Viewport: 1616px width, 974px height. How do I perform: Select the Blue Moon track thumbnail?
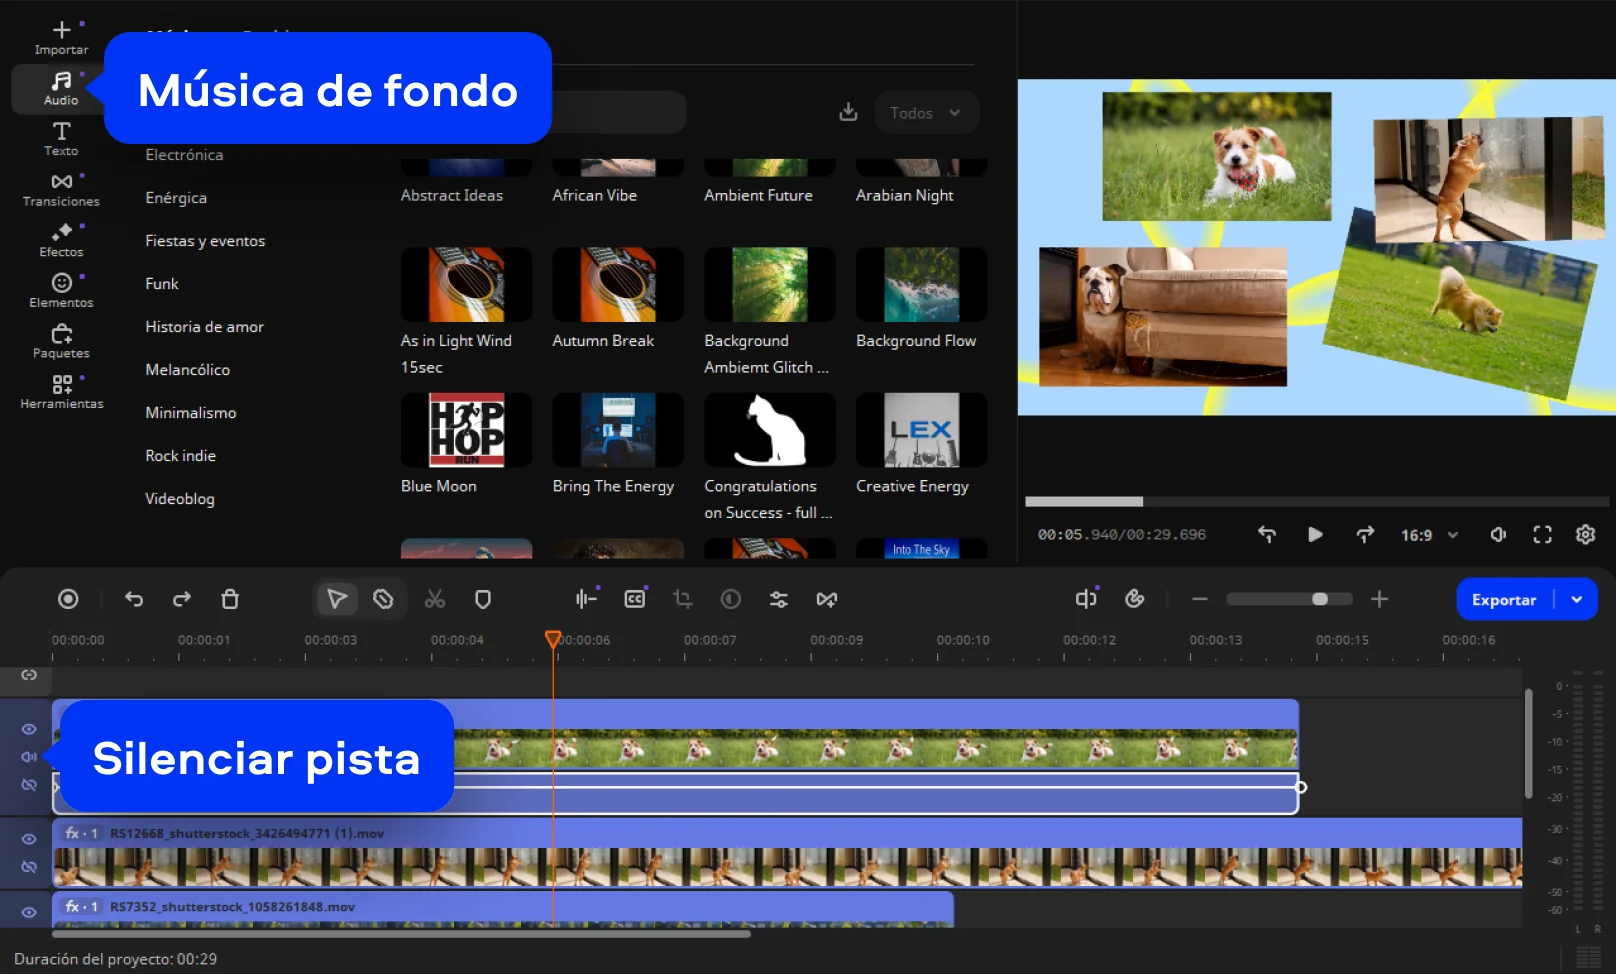[x=466, y=430]
